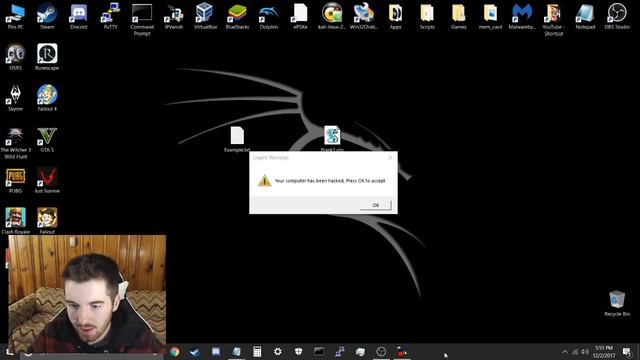This screenshot has width=640, height=360.
Task: Open the notepad-style taskbar icon
Action: pos(236,351)
